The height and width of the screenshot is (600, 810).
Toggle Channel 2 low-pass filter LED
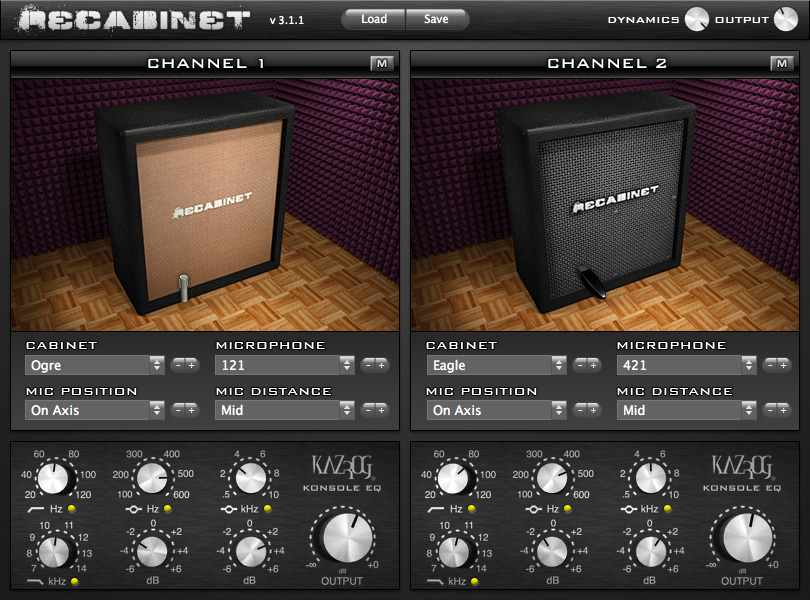click(475, 581)
